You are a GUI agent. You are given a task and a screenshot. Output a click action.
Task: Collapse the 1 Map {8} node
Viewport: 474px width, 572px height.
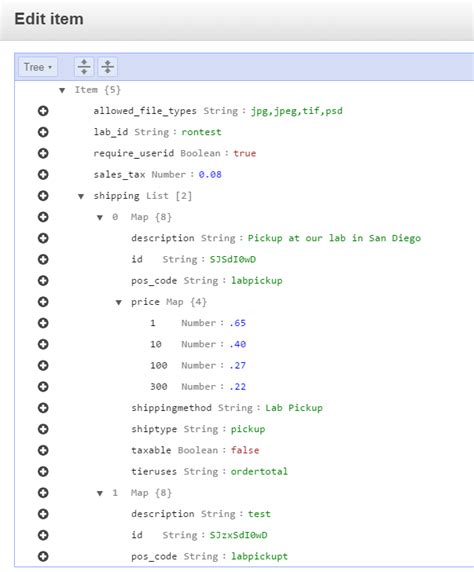click(100, 494)
